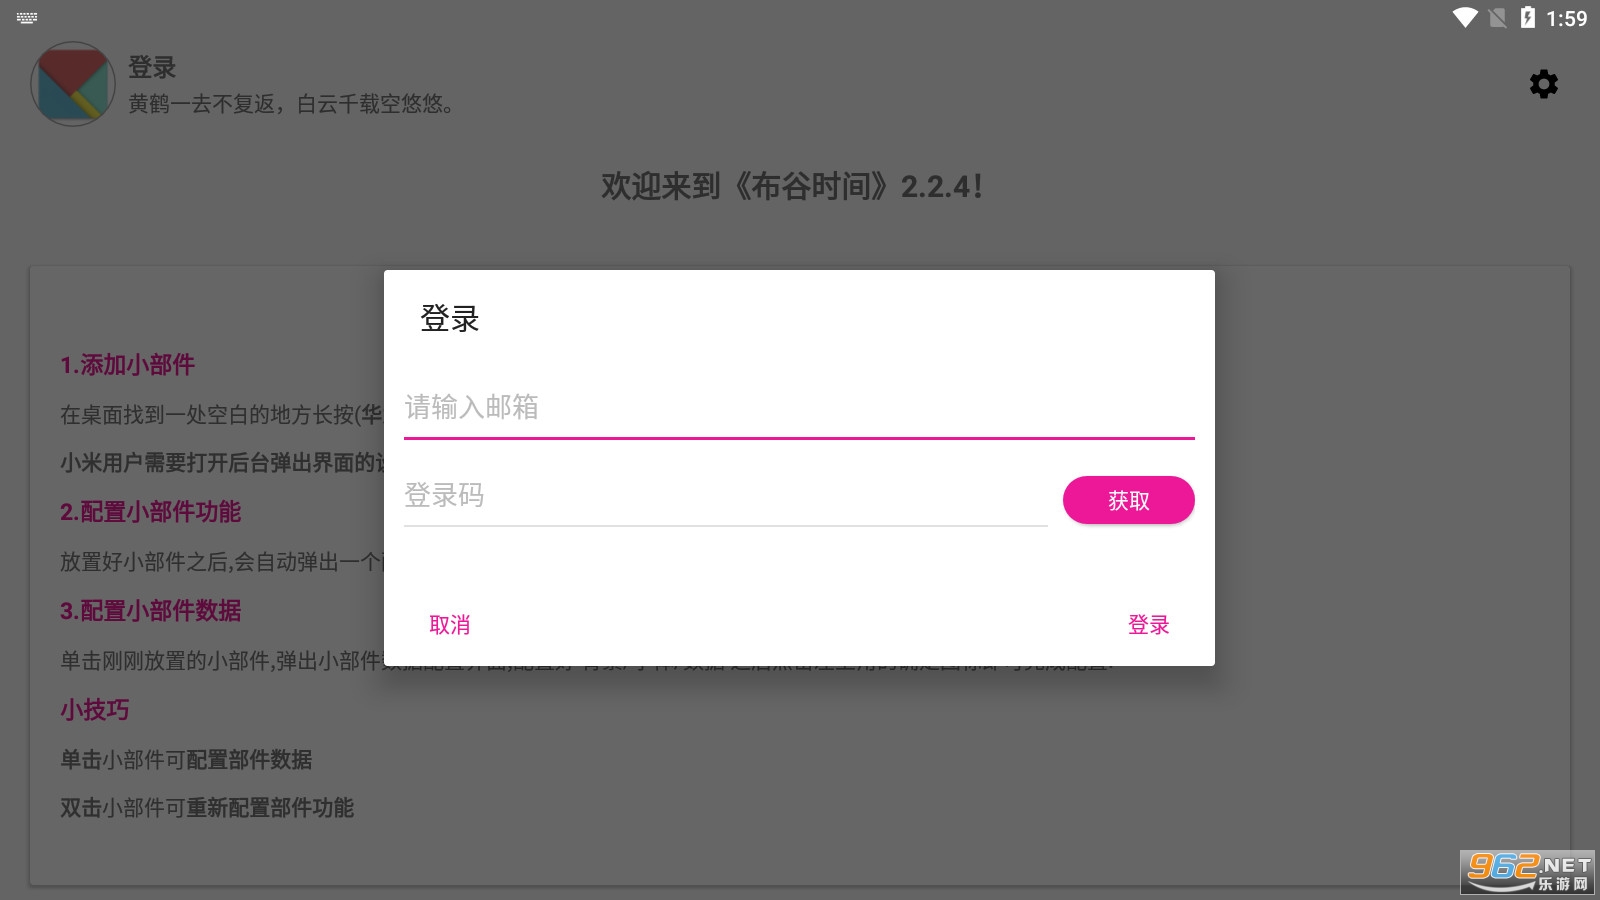Image resolution: width=1600 pixels, height=900 pixels.
Task: Tap the 黄鹤一去不复返 motto text
Action: point(291,104)
